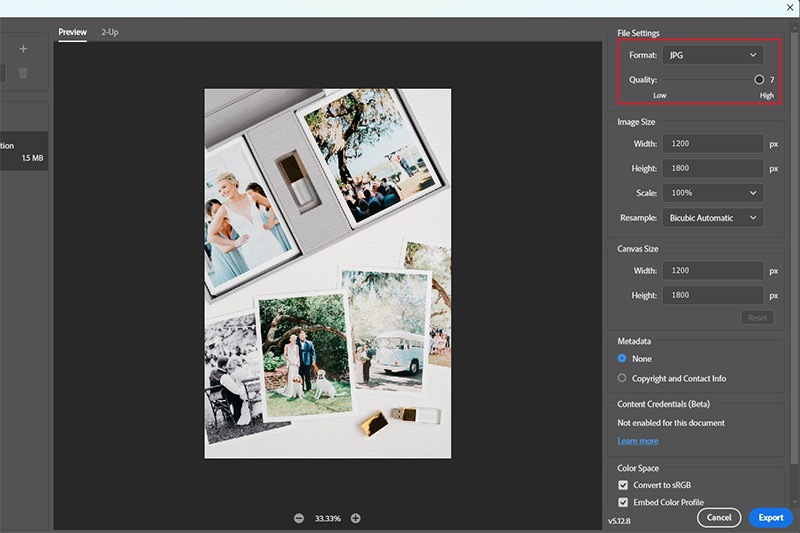Viewport: 800px width, 533px height.
Task: Click the zoom in plus icon
Action: [x=355, y=518]
